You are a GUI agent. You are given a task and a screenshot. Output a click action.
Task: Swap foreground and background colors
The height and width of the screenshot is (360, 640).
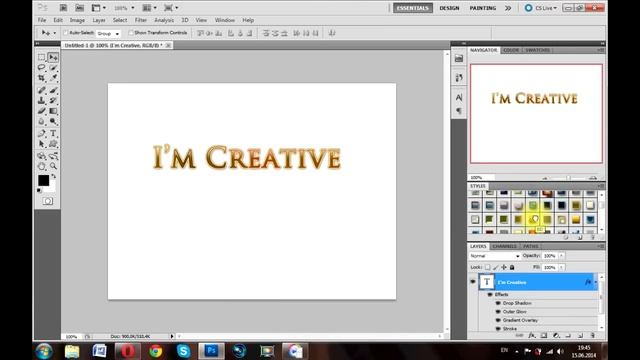pos(53,176)
